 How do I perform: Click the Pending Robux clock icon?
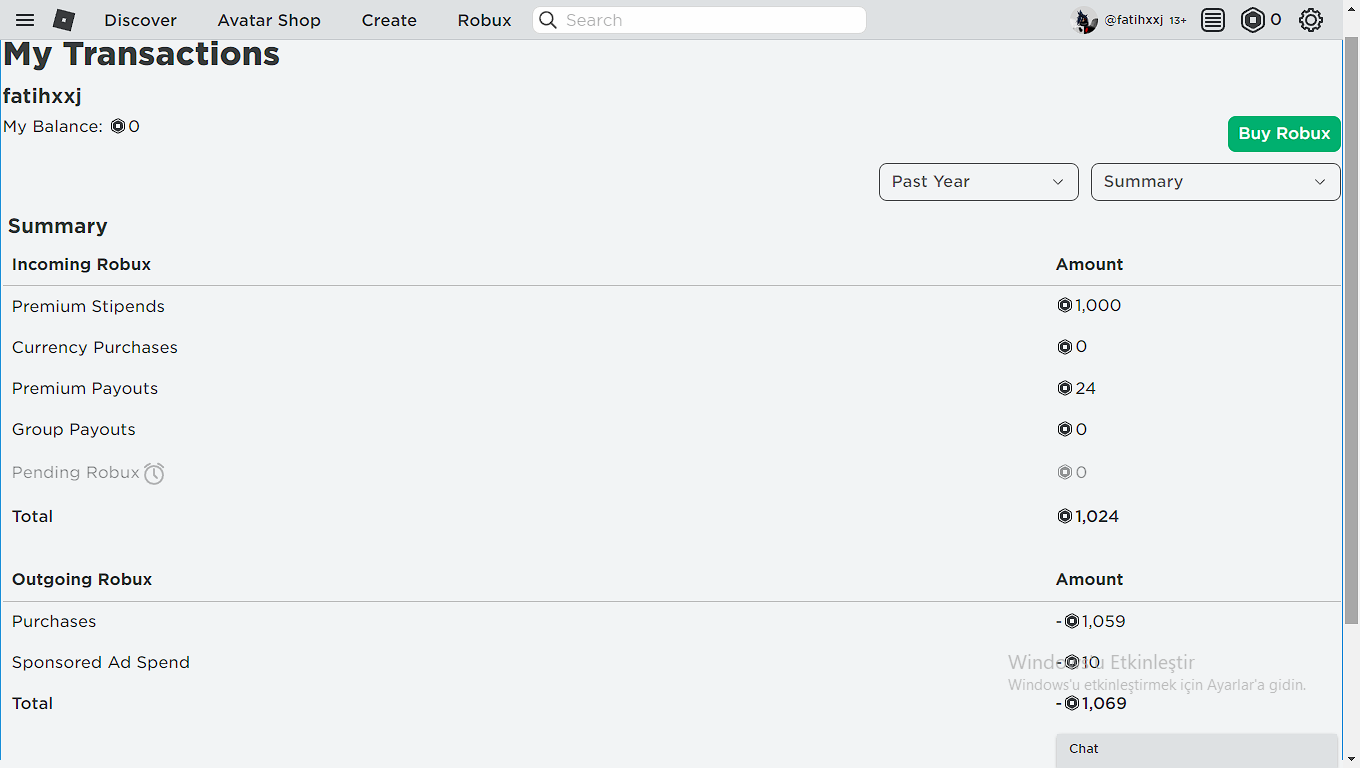[154, 473]
